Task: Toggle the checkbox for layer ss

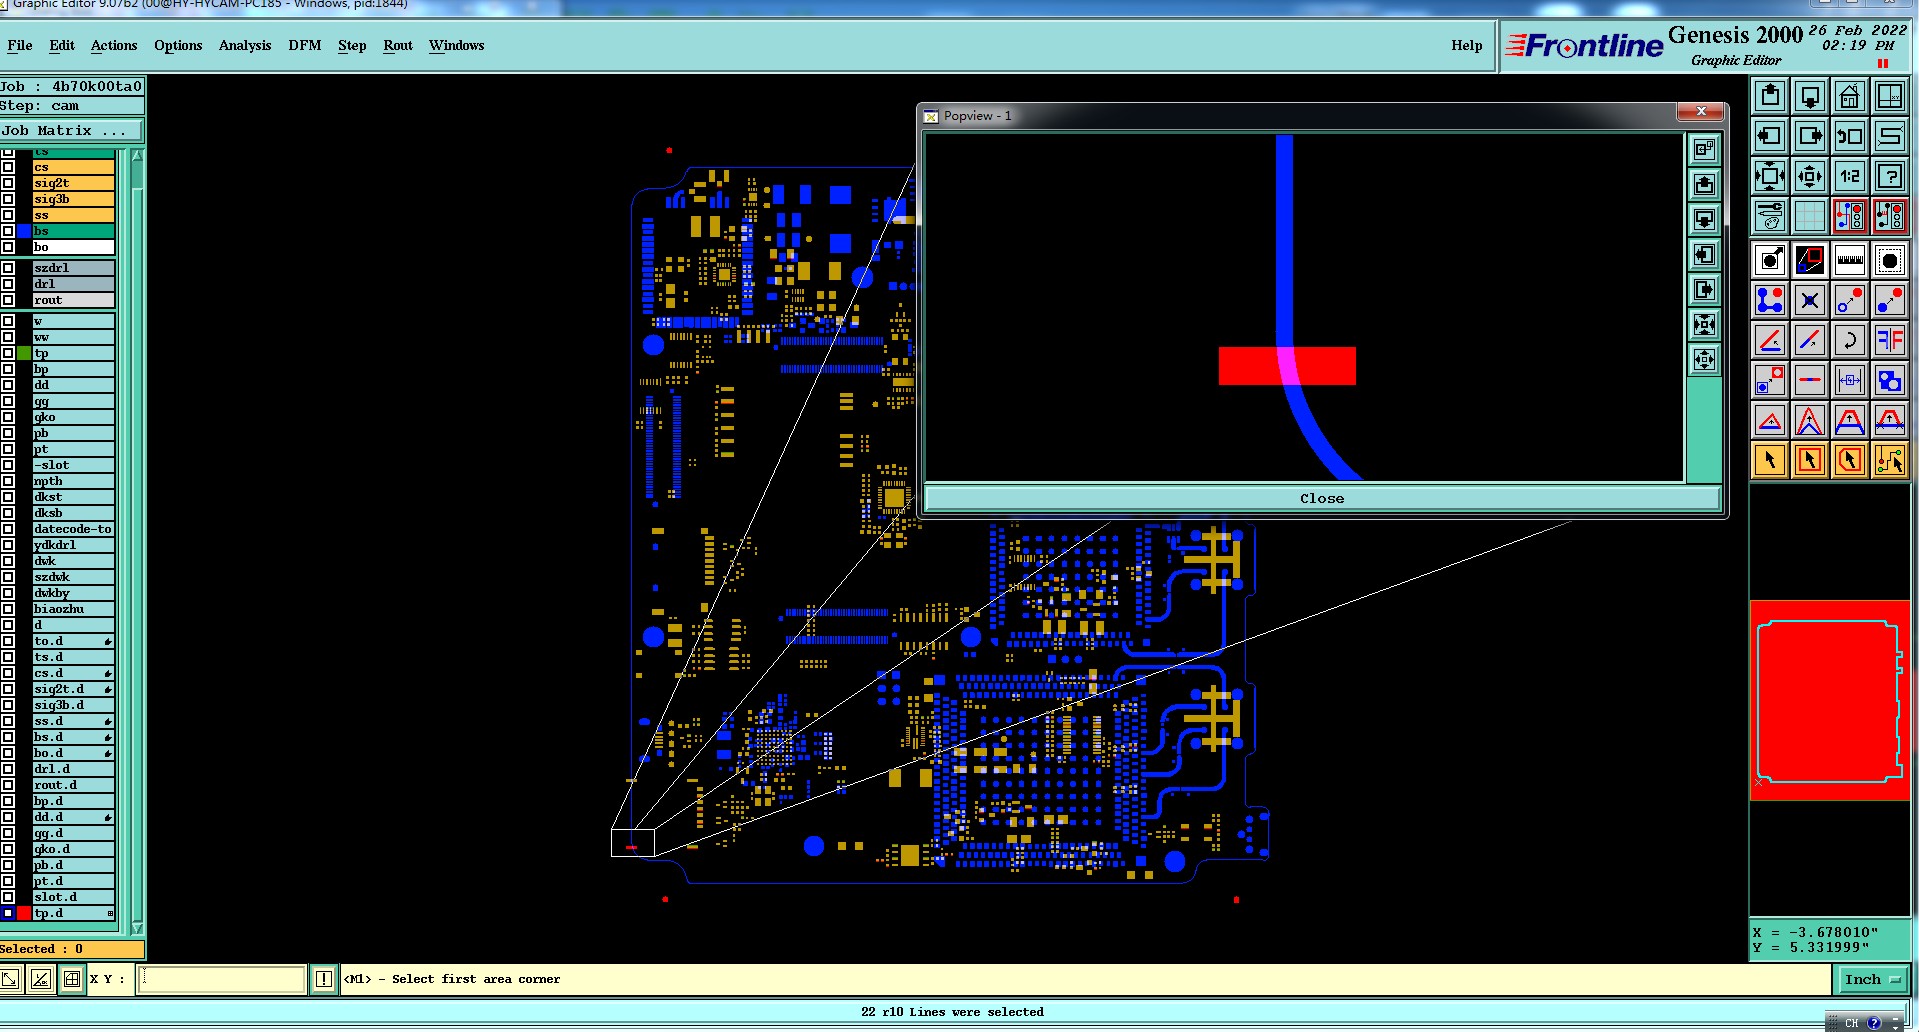Action: pos(8,215)
